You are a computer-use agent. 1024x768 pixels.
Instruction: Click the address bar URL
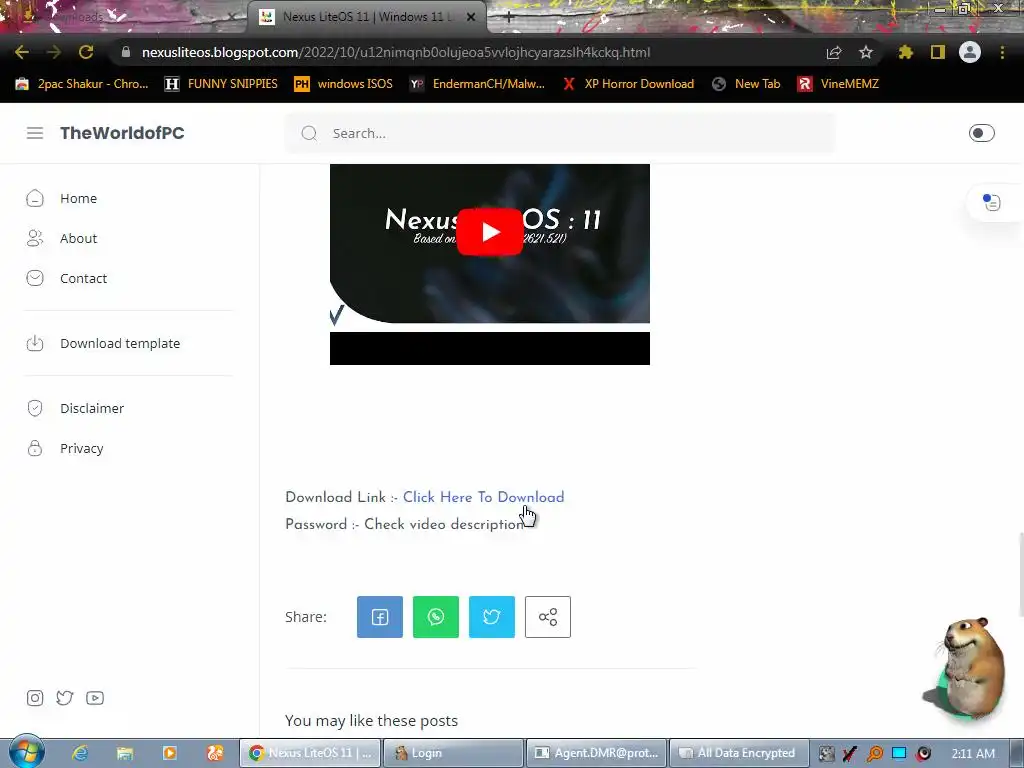pyautogui.click(x=396, y=52)
